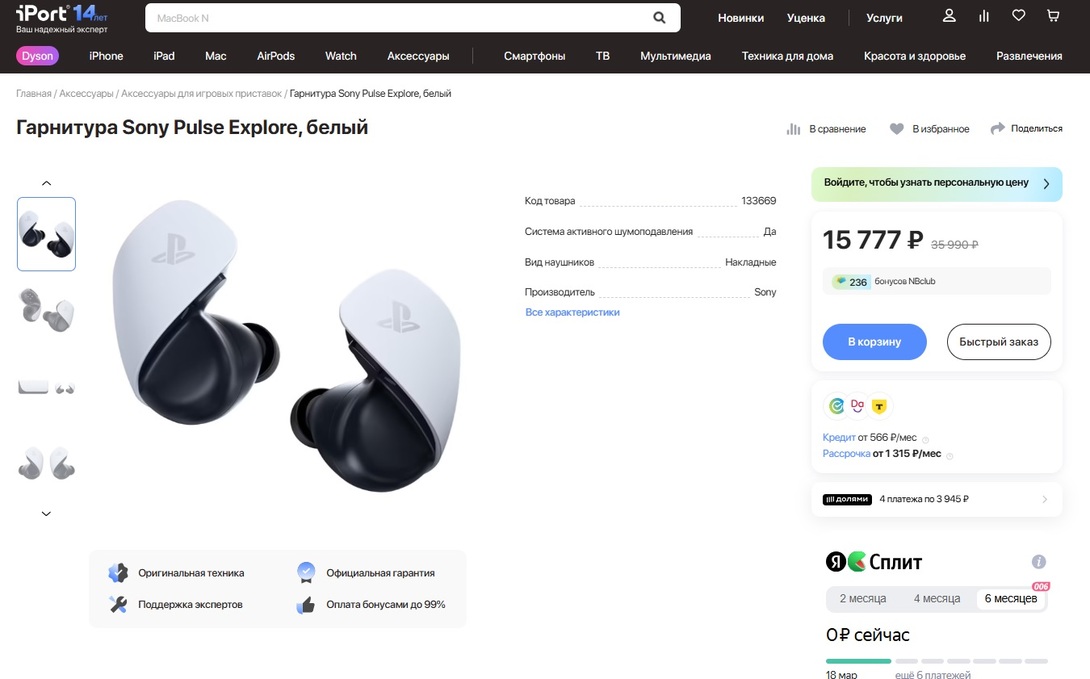This screenshot has height=679, width=1090.
Task: Share this product page
Action: click(1026, 129)
